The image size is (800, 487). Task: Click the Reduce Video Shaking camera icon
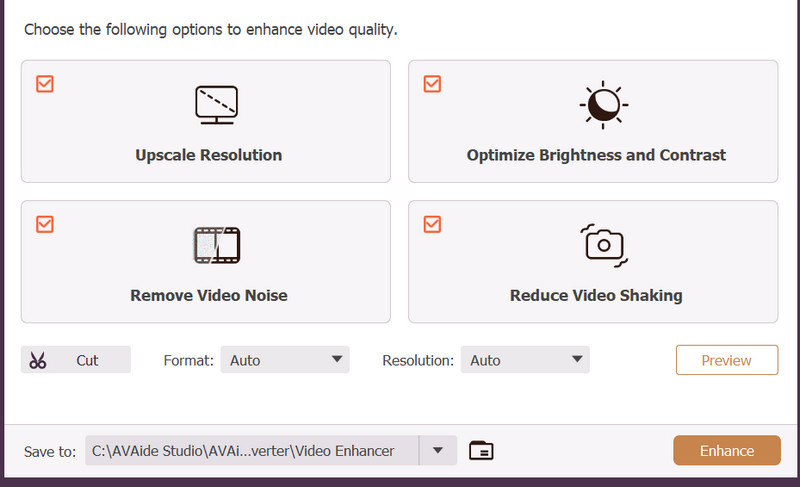click(604, 245)
